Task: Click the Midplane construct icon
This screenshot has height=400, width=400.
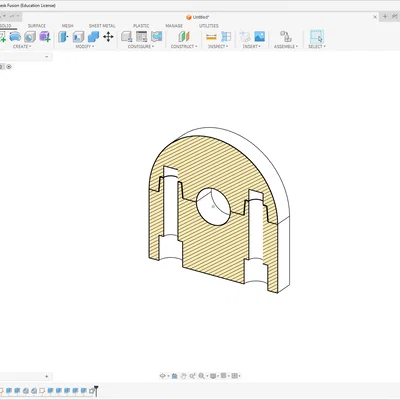Action: click(x=184, y=37)
